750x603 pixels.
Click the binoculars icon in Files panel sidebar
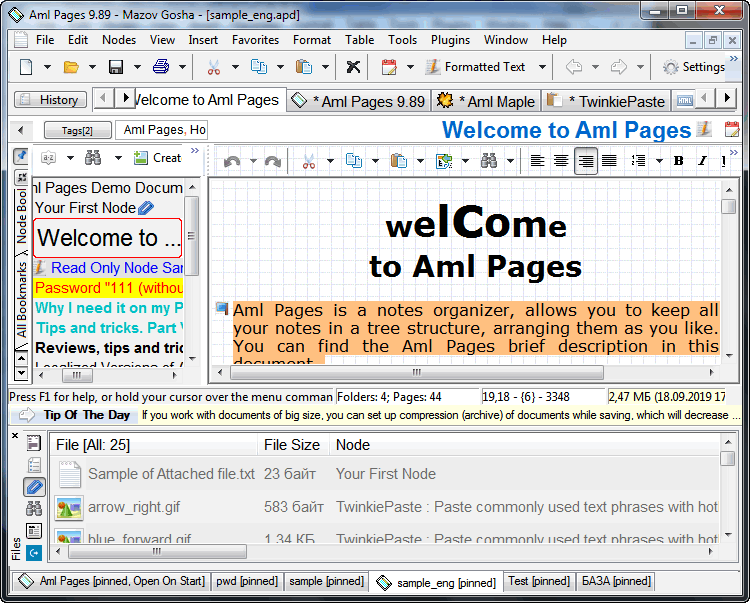(x=34, y=509)
